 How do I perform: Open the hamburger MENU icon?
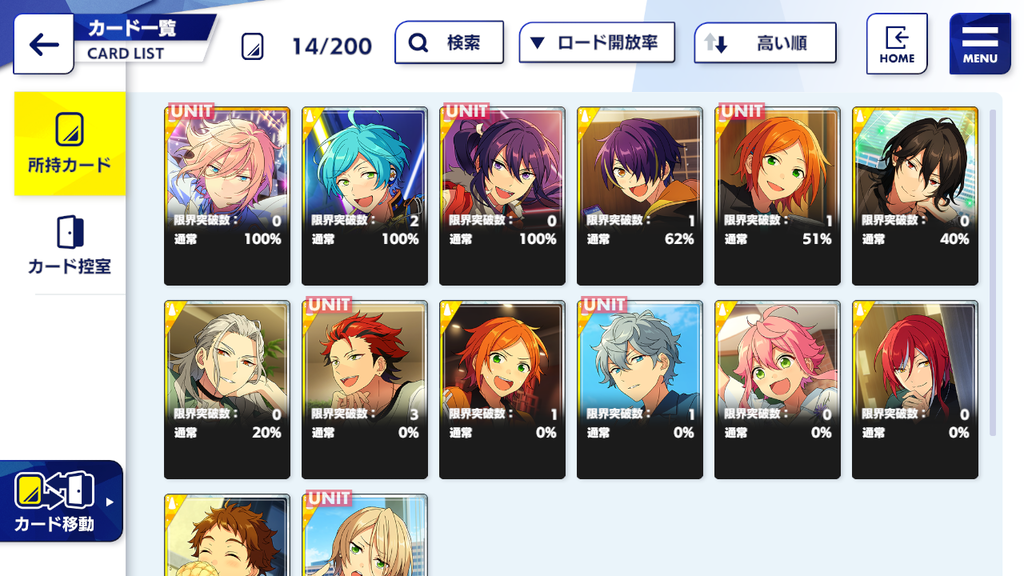tap(980, 44)
